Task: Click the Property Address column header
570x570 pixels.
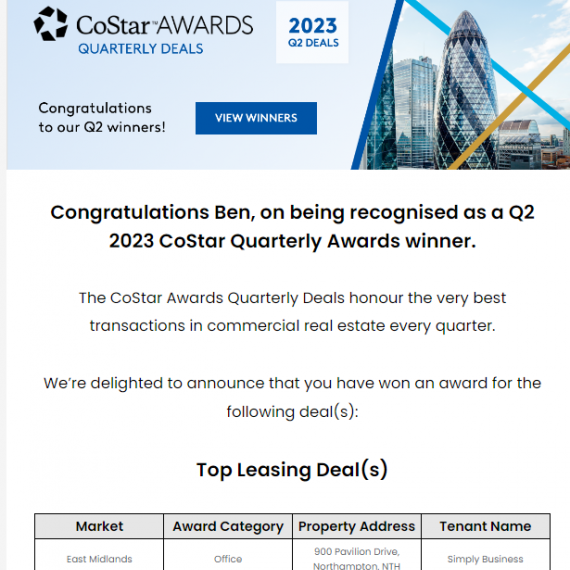Action: tap(357, 526)
